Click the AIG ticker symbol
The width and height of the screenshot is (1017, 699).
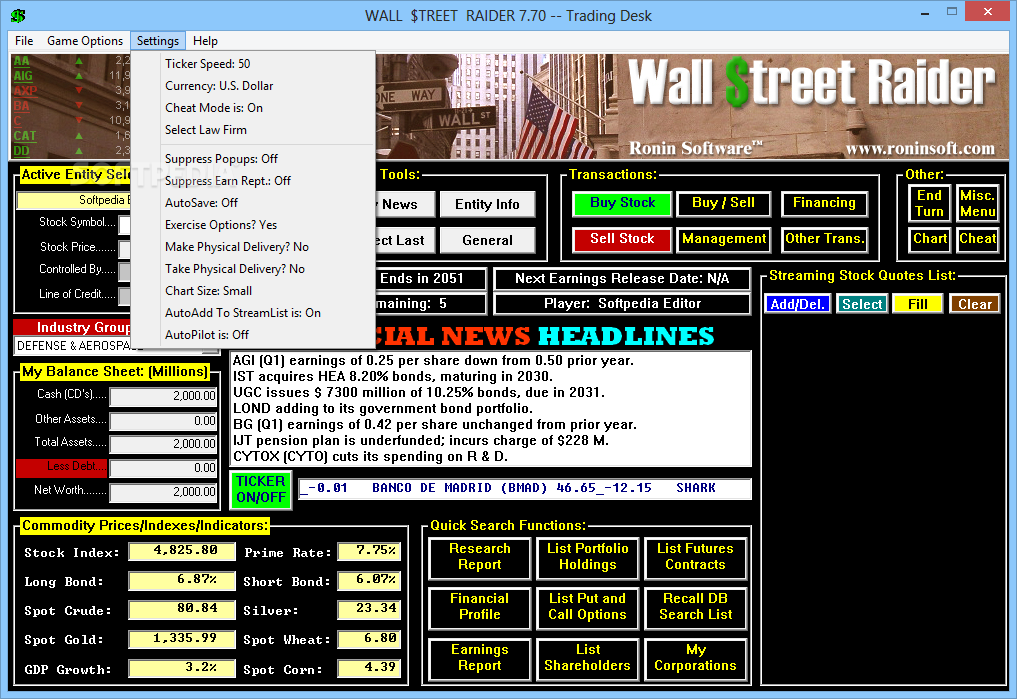click(x=23, y=76)
